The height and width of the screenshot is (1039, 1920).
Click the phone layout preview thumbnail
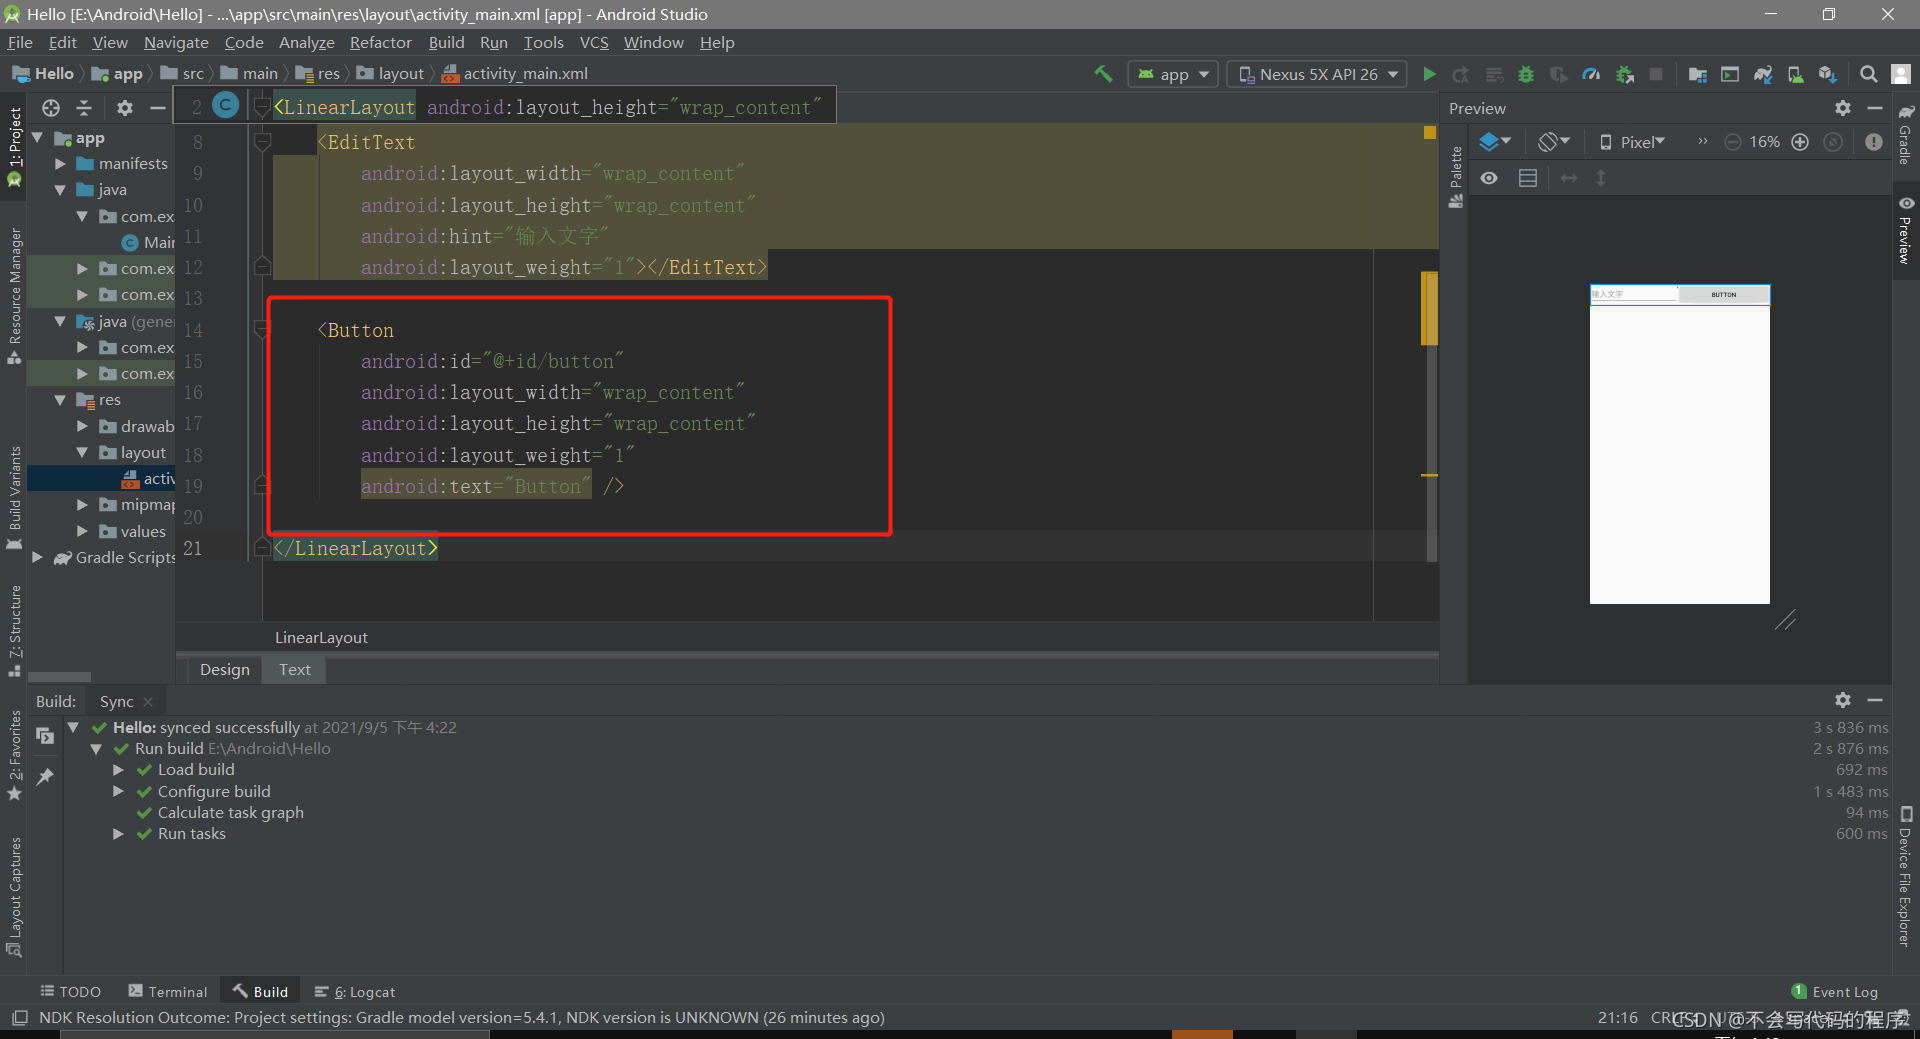coord(1679,444)
